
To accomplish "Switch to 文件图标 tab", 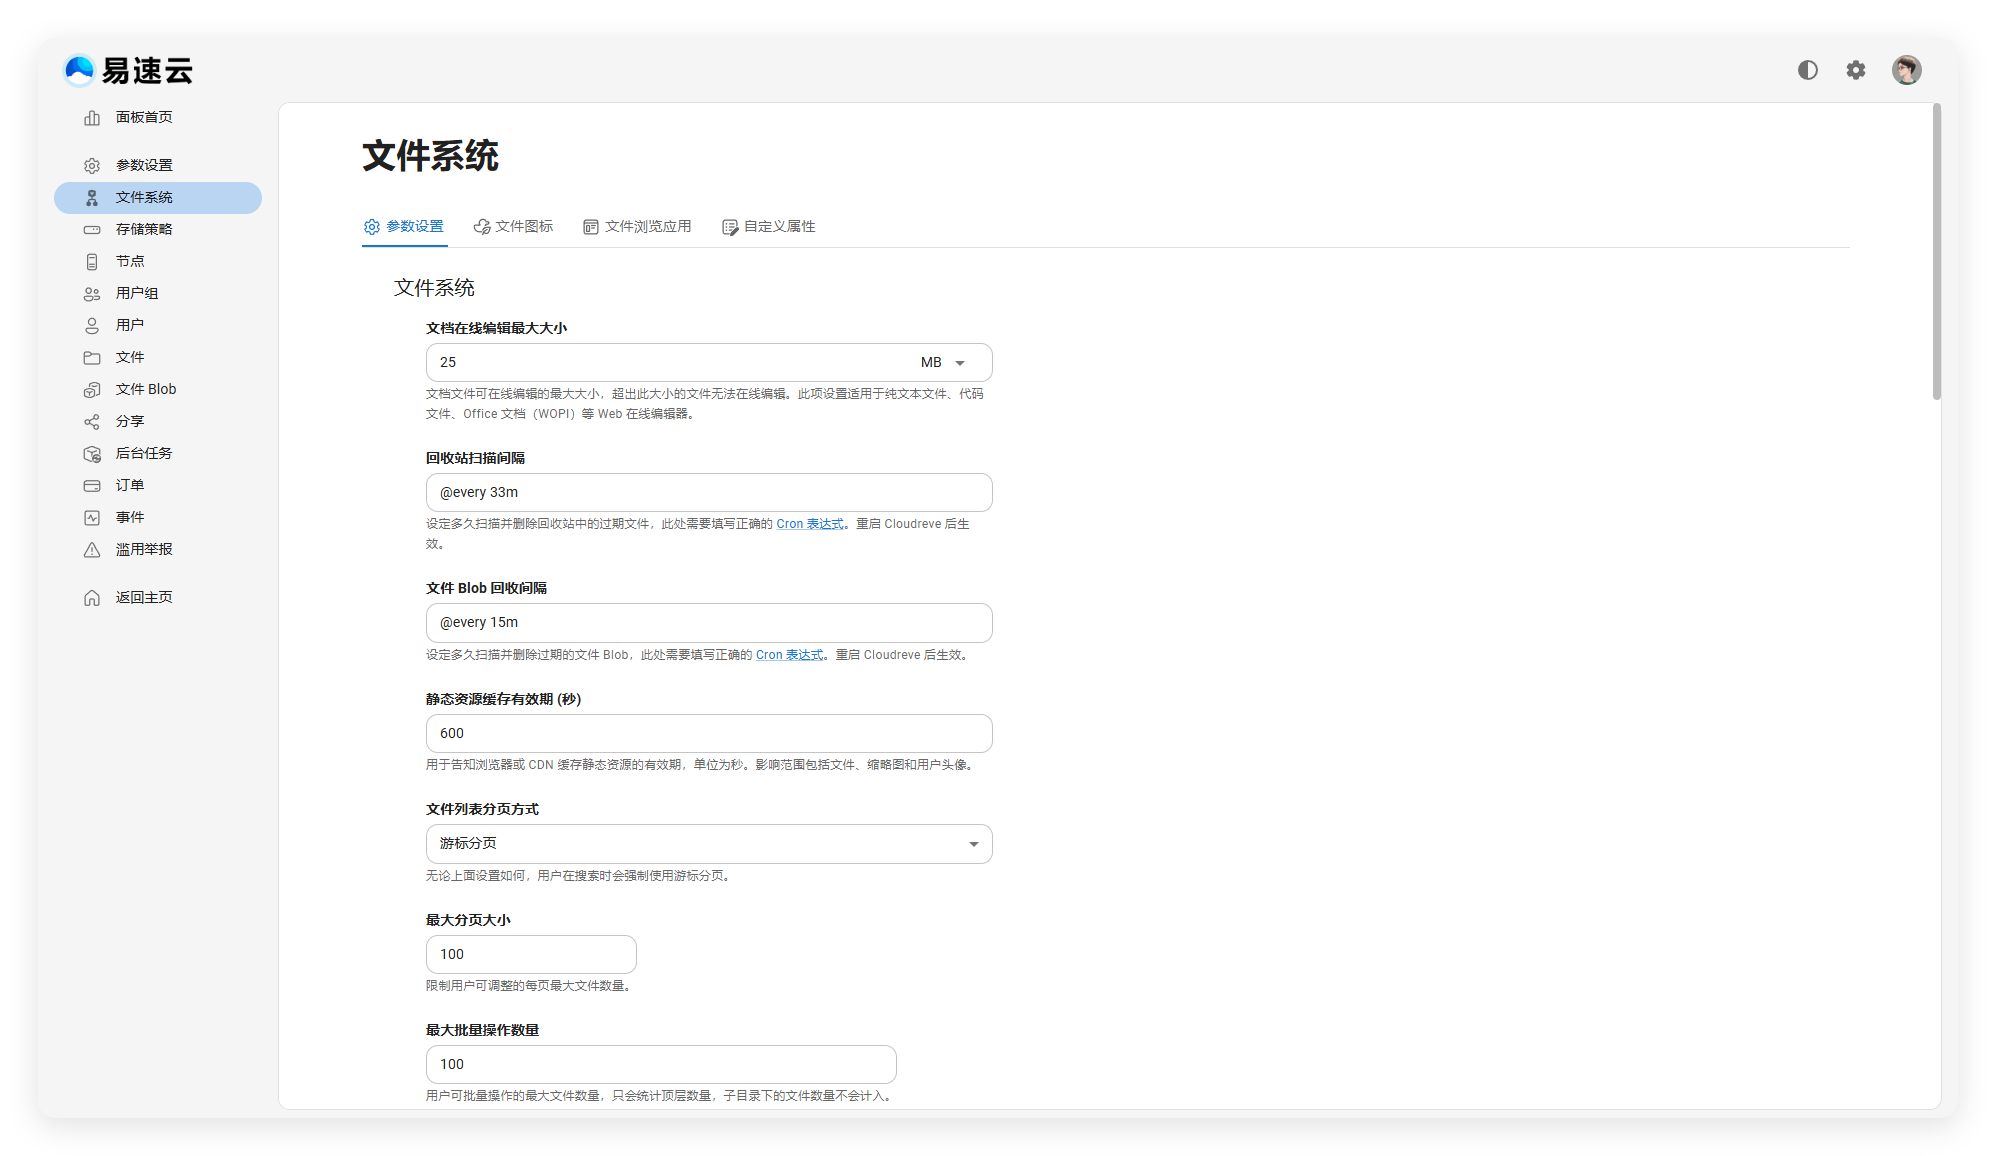I will click(x=514, y=227).
